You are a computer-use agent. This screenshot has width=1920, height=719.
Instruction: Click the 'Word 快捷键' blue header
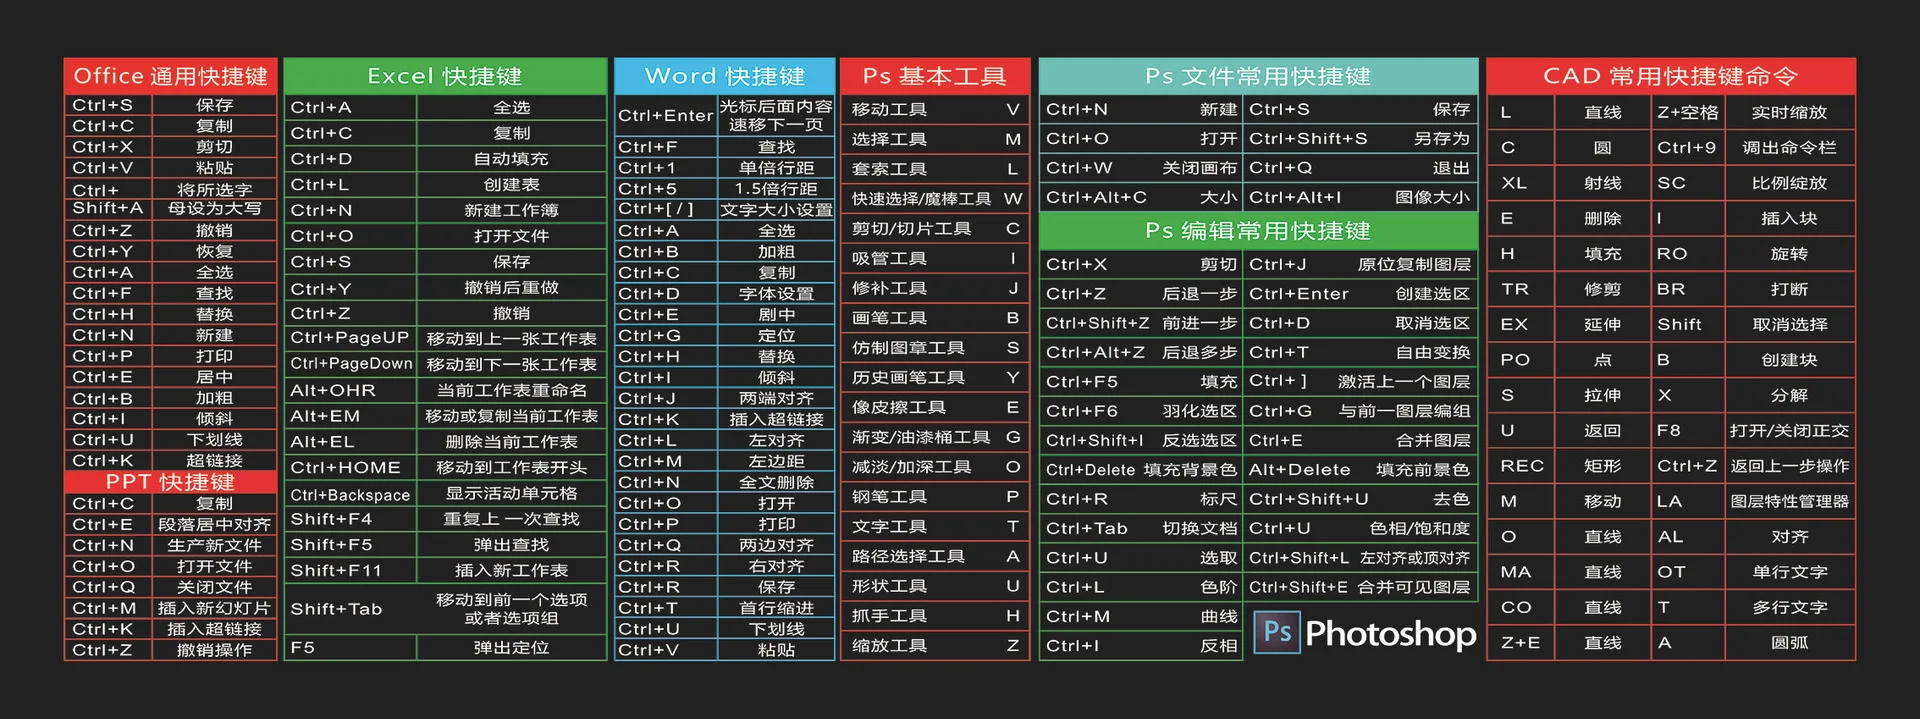coord(725,76)
